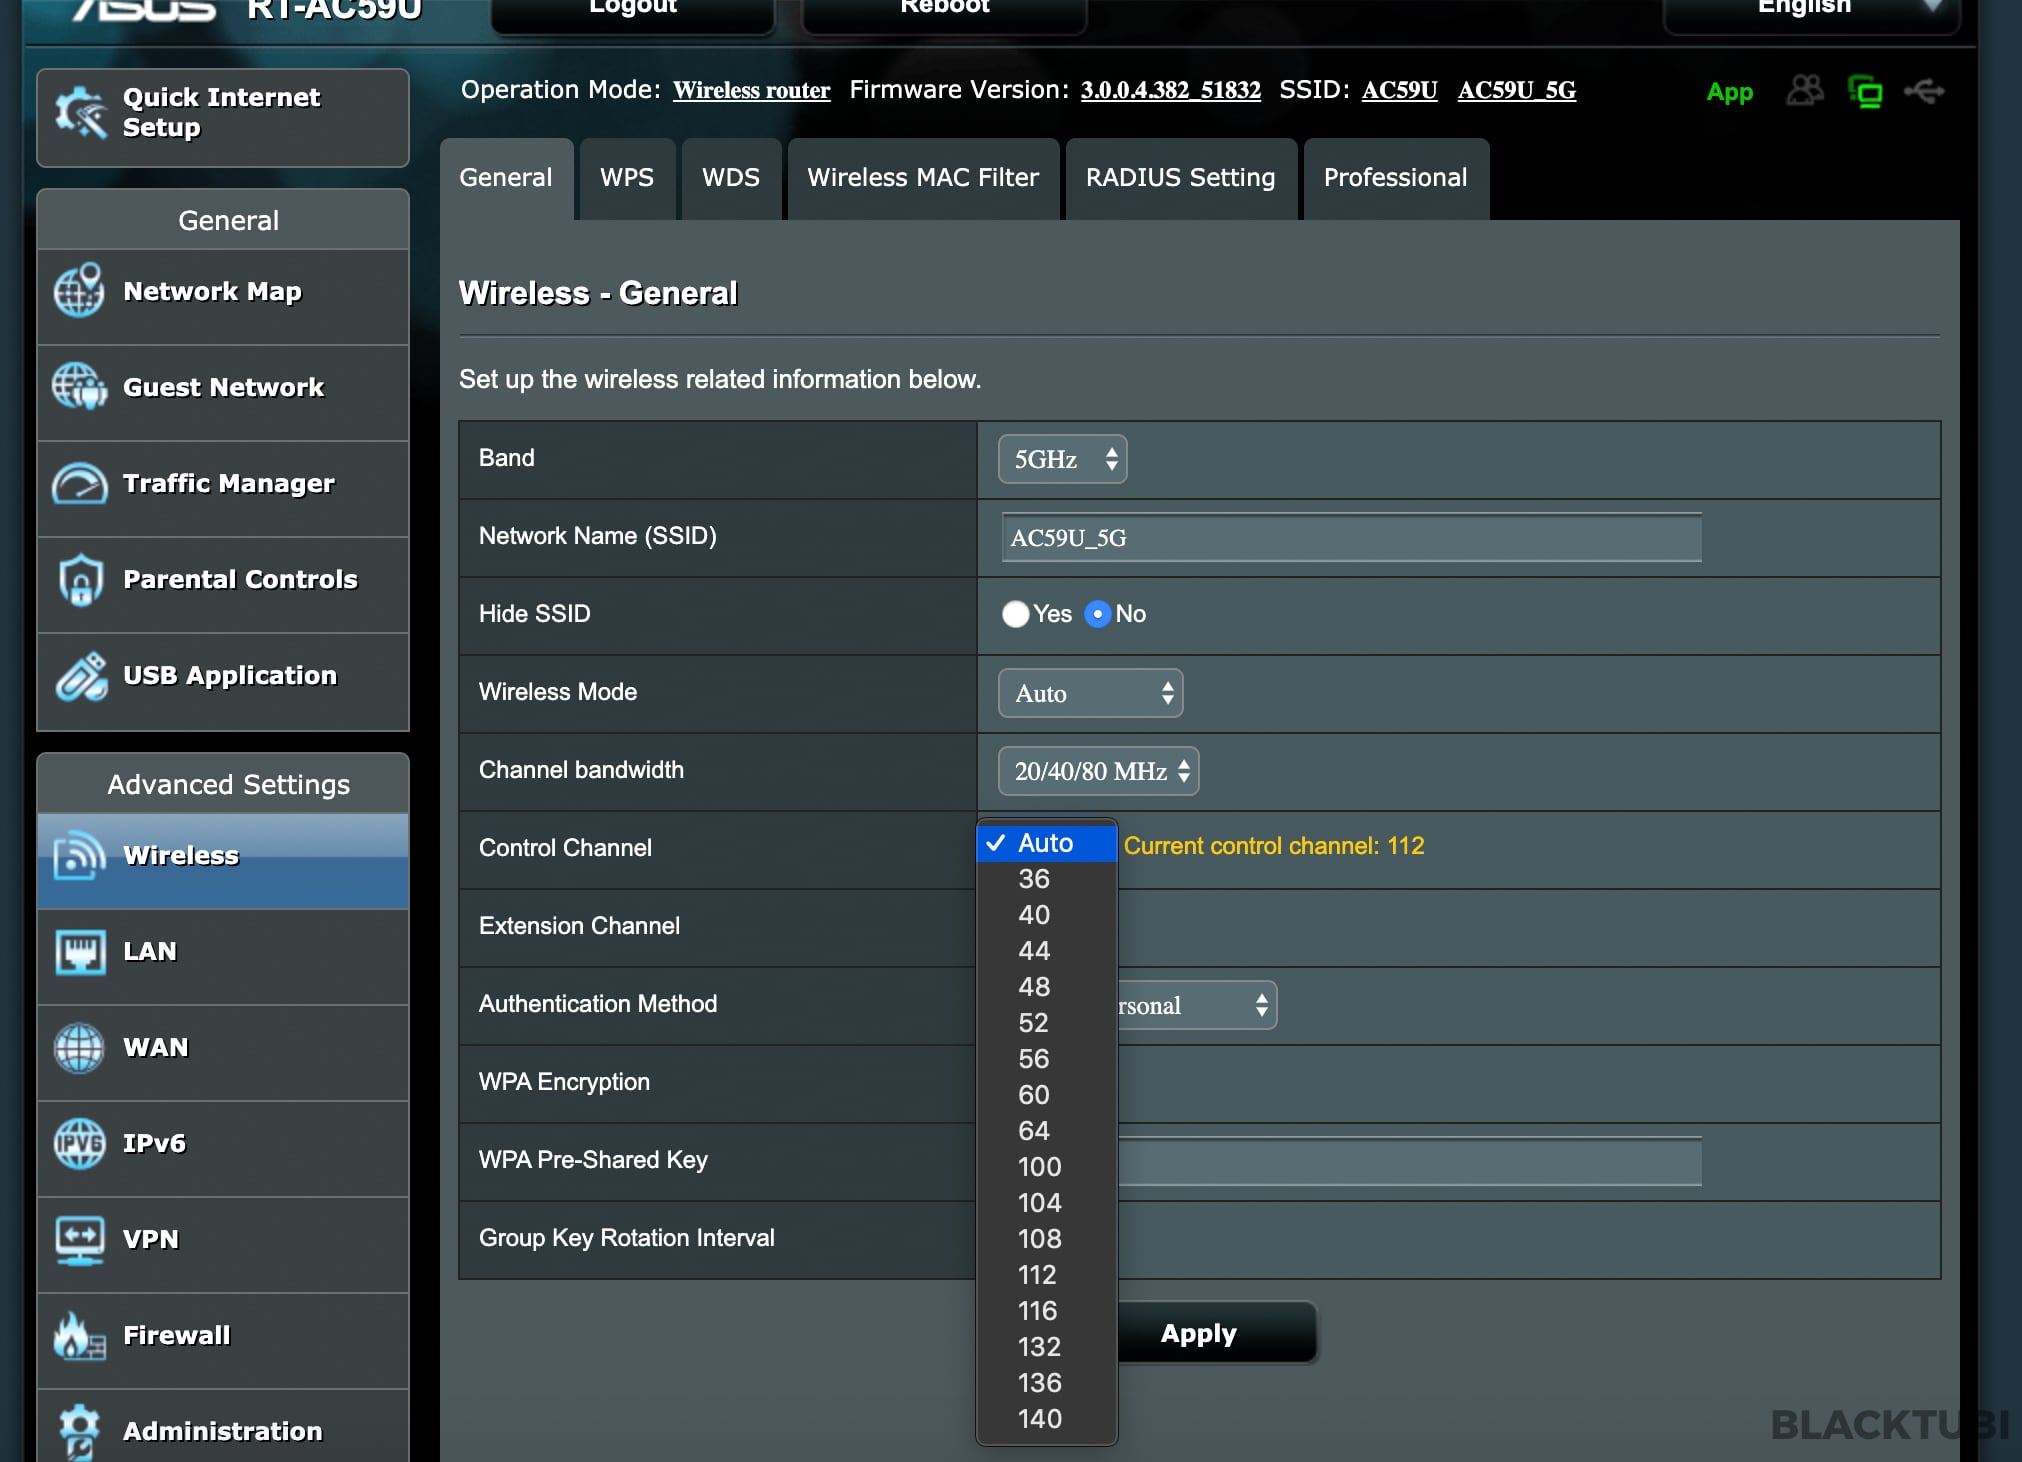Select Hide SSID No option
The height and width of the screenshot is (1462, 2022).
pyautogui.click(x=1100, y=614)
